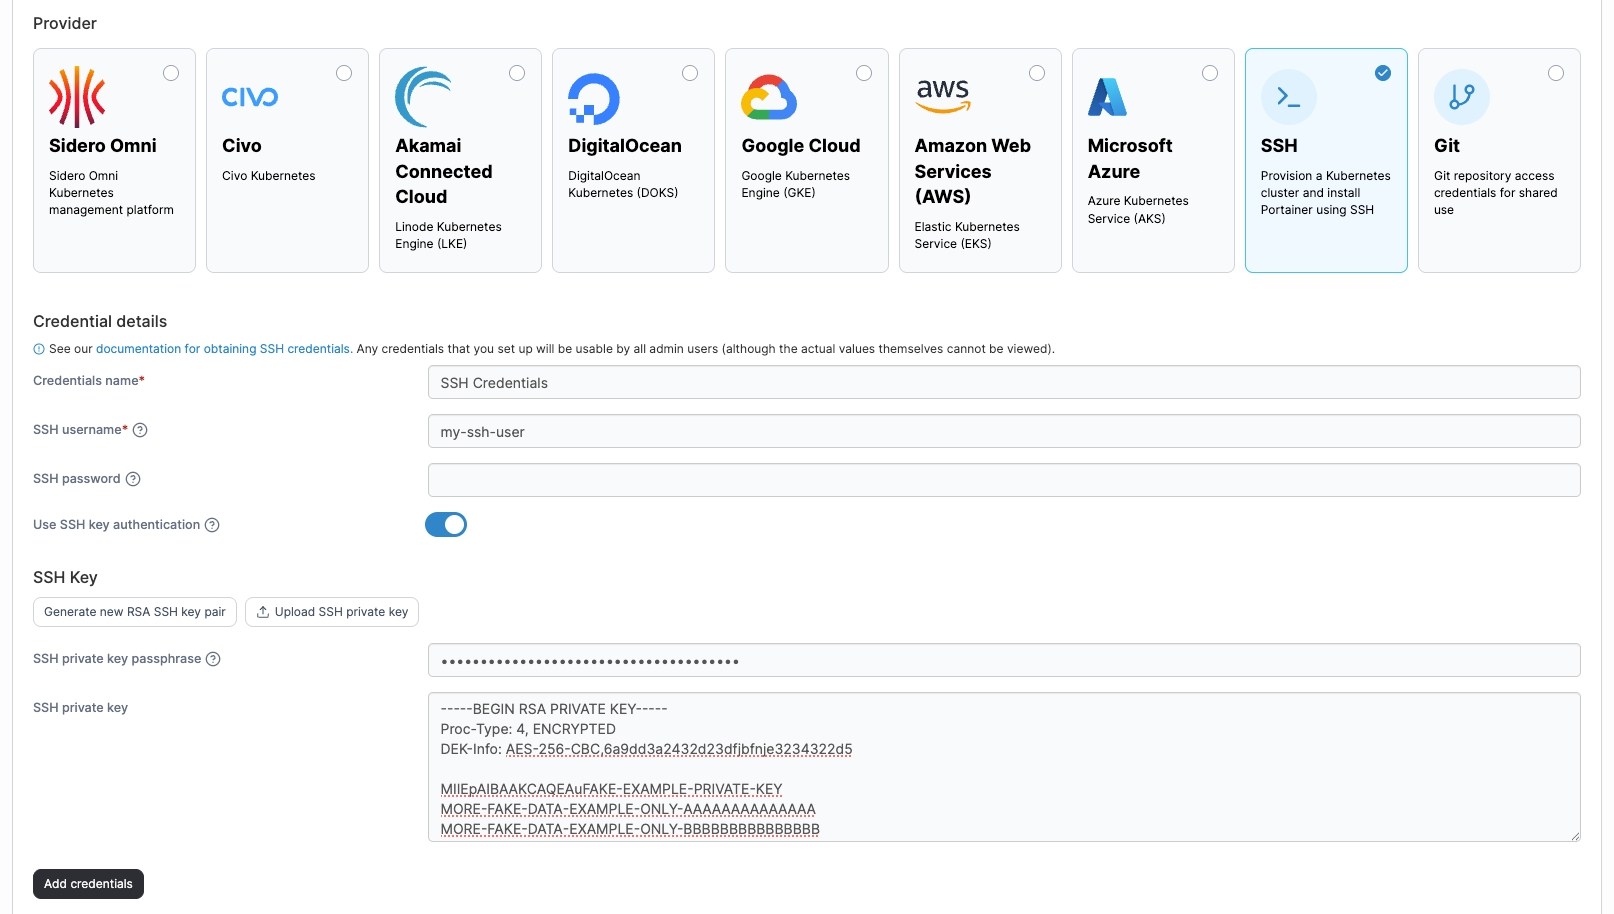Click the Git branch icon
This screenshot has height=914, width=1614.
[x=1461, y=97]
